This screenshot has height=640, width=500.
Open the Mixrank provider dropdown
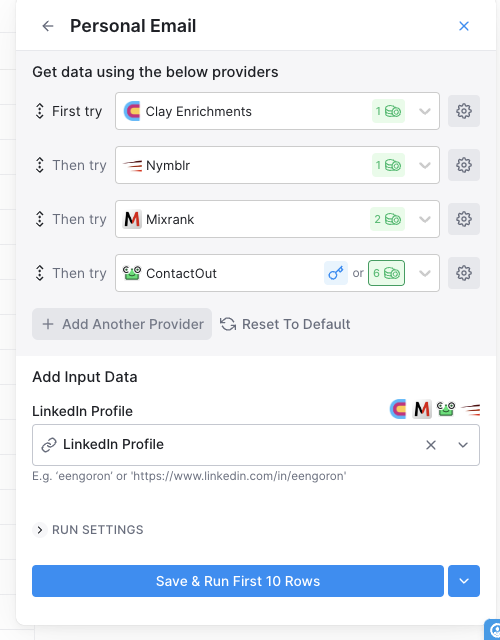coord(424,219)
